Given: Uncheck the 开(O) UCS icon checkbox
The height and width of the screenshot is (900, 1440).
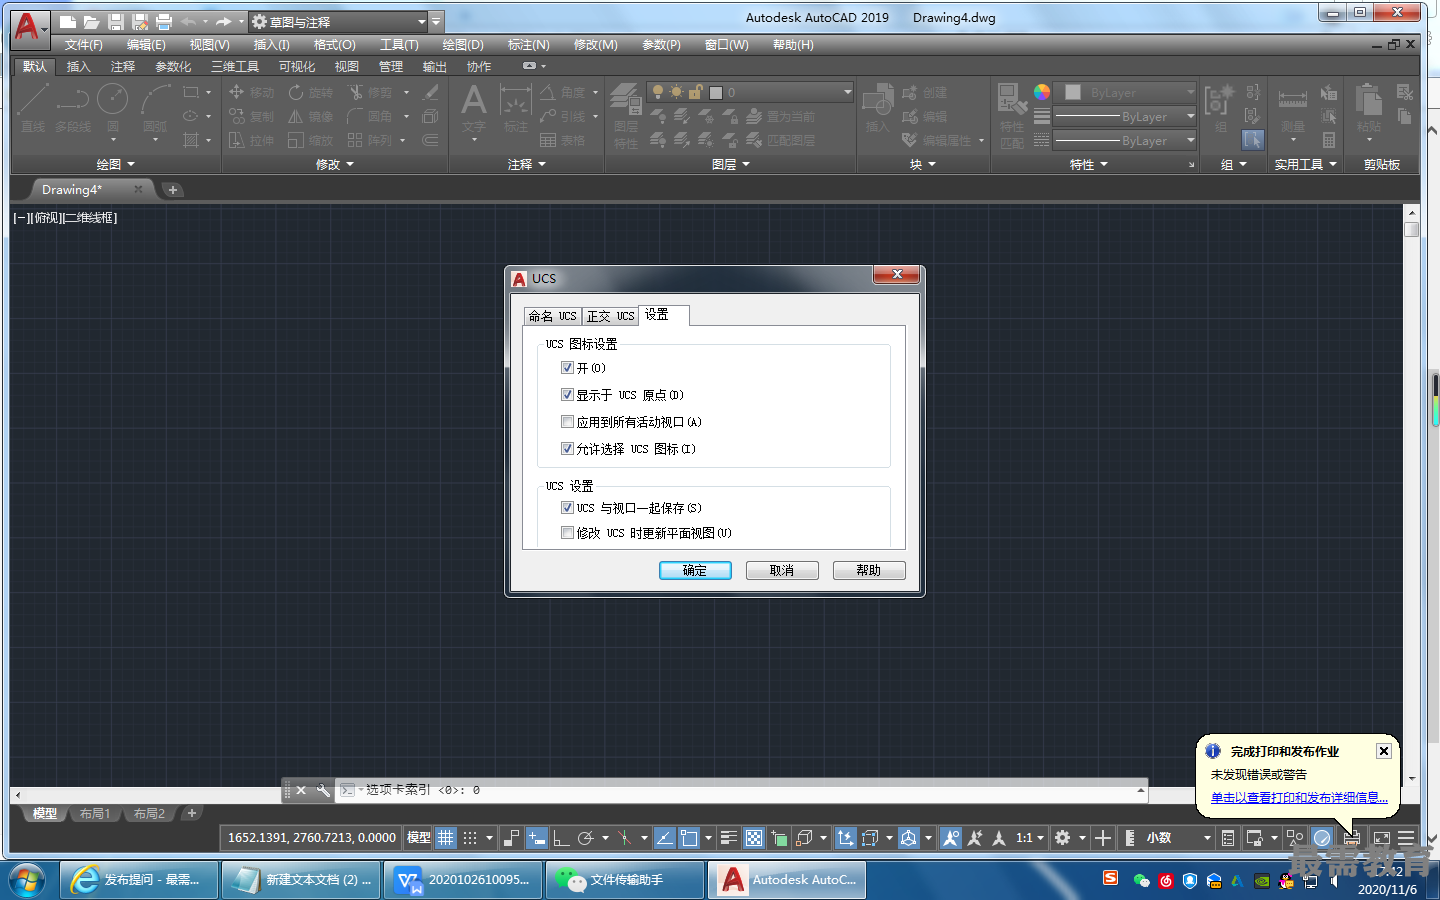Looking at the screenshot, I should click(x=567, y=368).
